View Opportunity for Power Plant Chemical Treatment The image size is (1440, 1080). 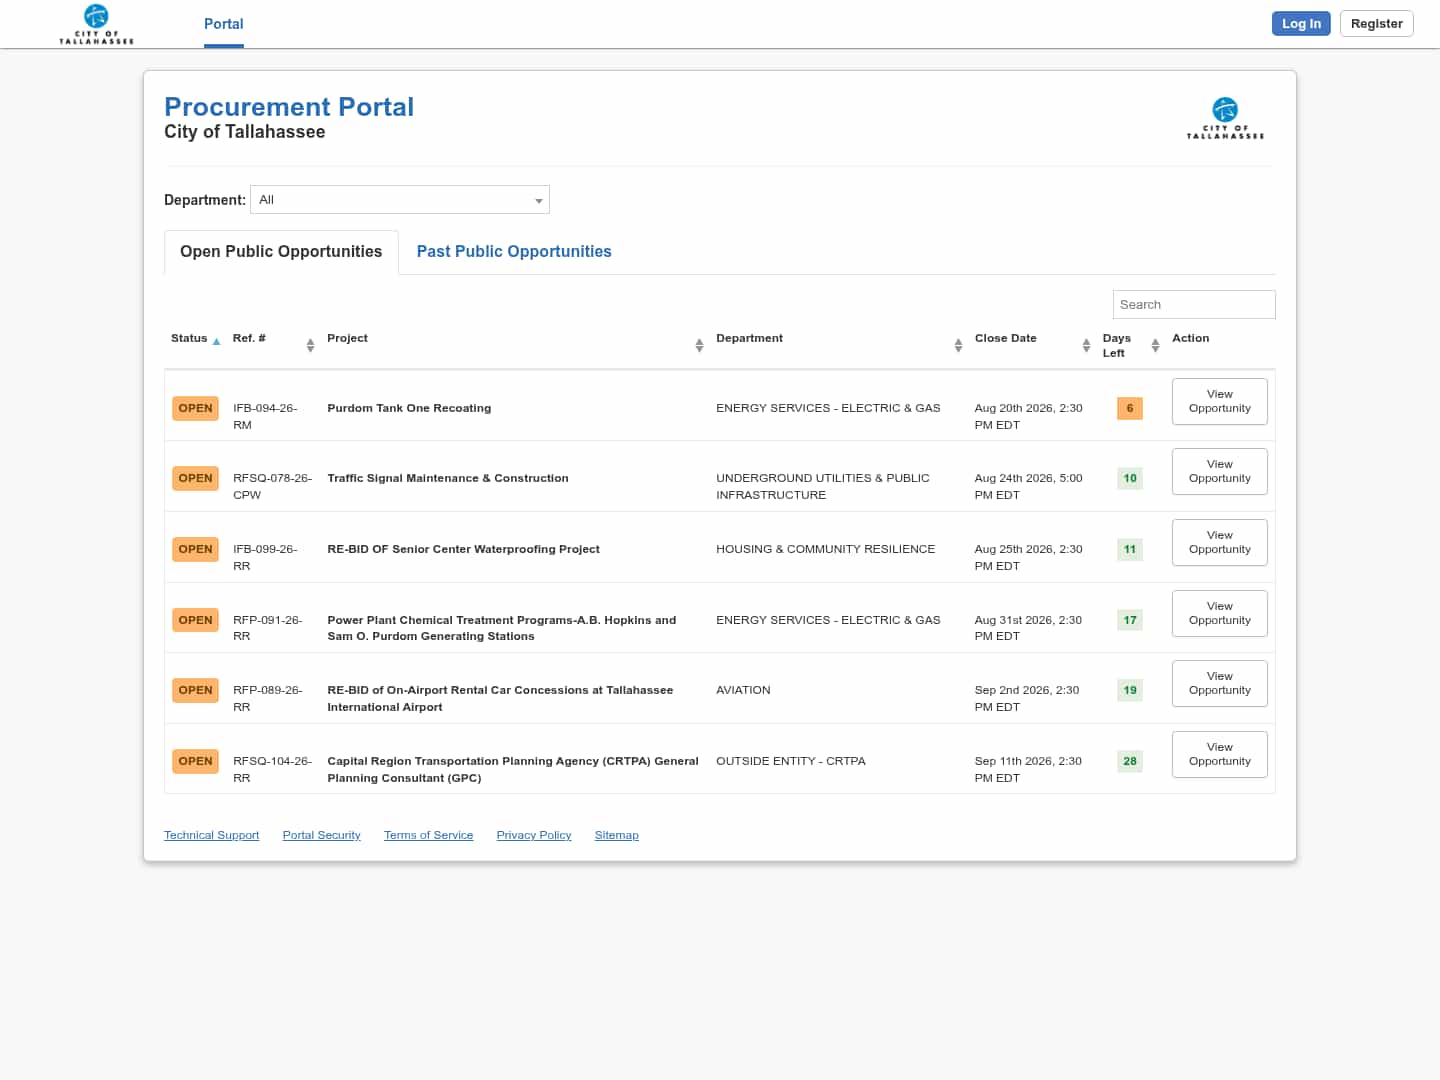1220,613
